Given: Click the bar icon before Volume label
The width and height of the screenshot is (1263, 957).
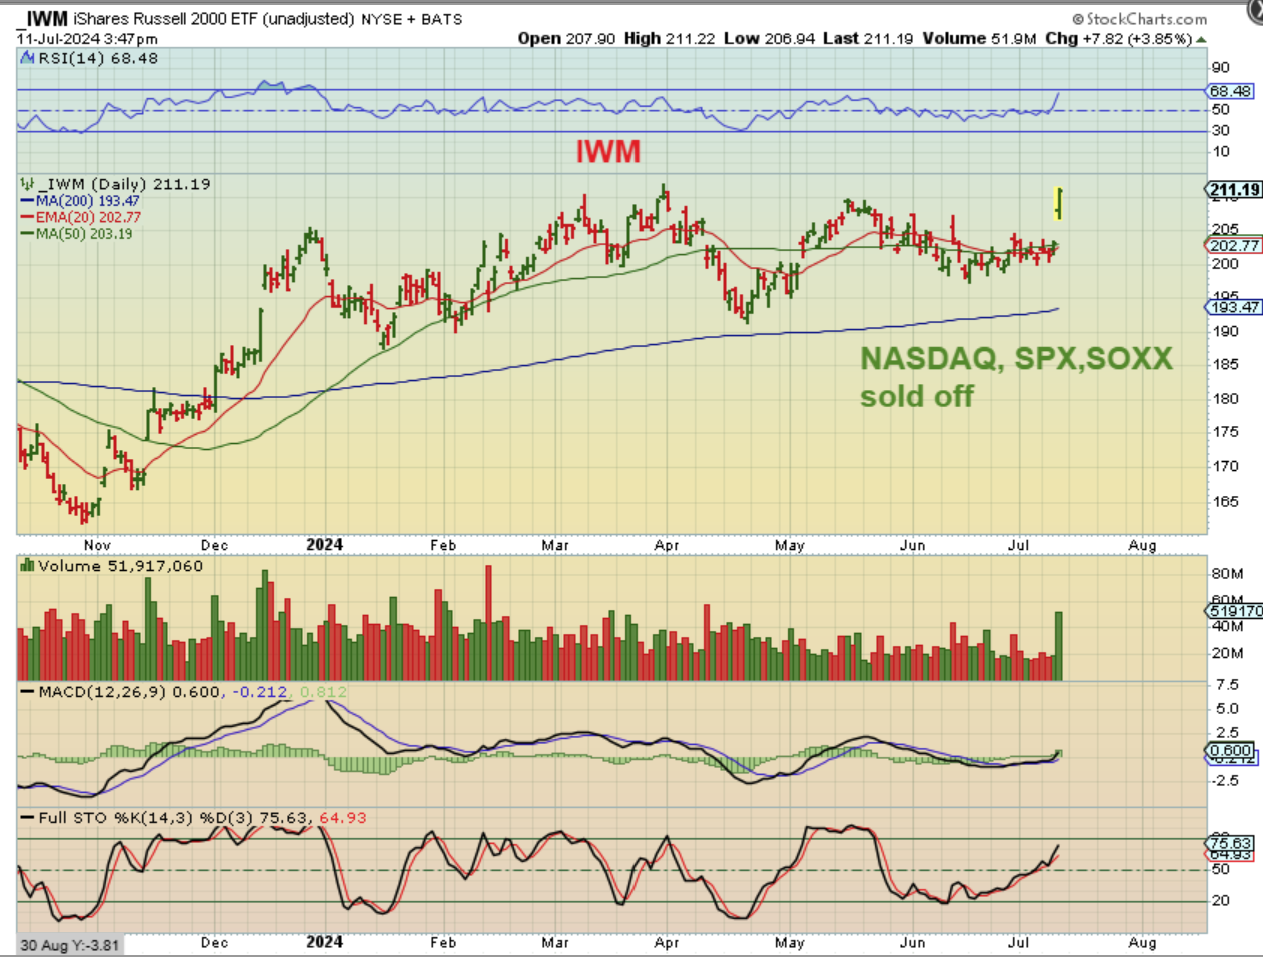Looking at the screenshot, I should pos(28,566).
